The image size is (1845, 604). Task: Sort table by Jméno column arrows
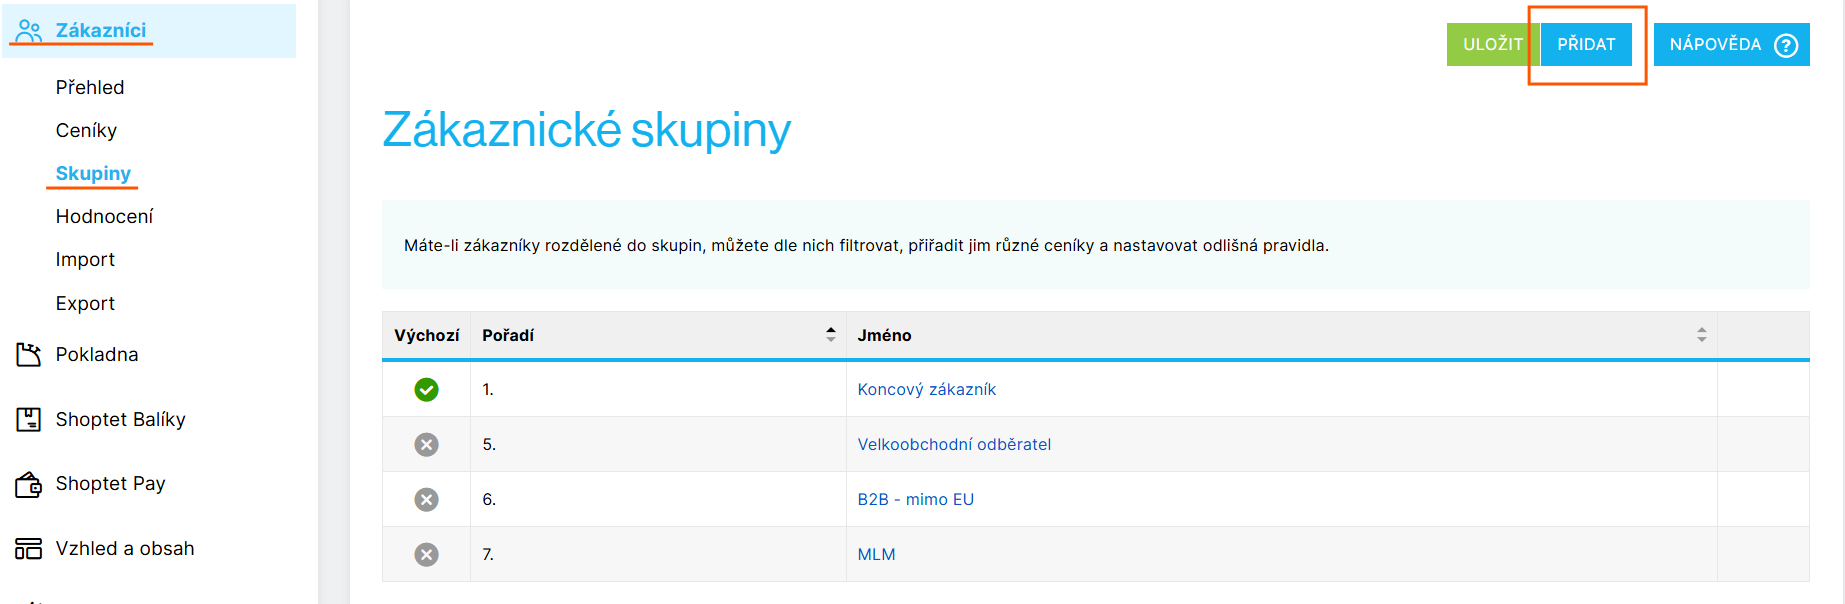(x=1701, y=335)
